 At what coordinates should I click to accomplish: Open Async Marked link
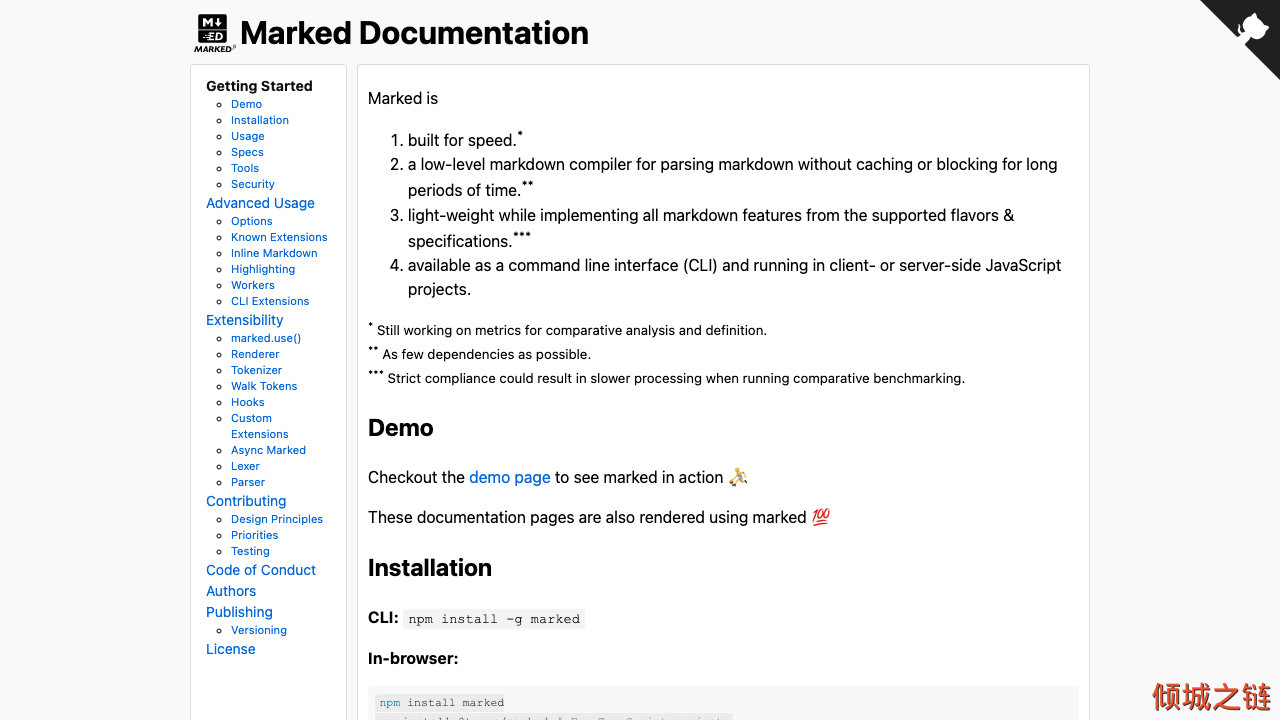point(268,450)
